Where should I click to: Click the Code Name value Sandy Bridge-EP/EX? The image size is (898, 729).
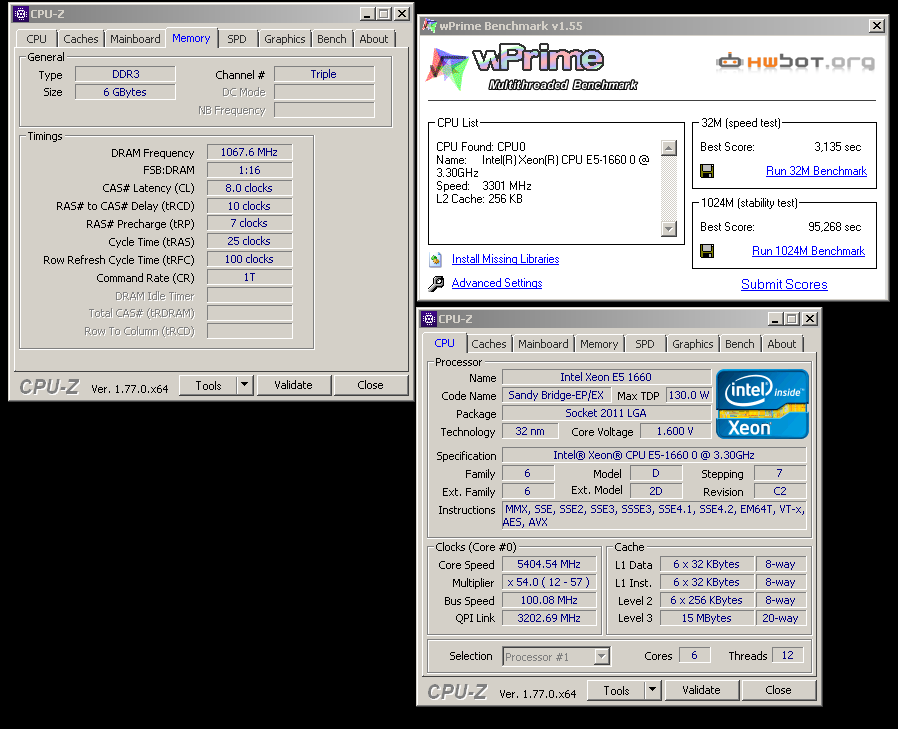click(556, 395)
